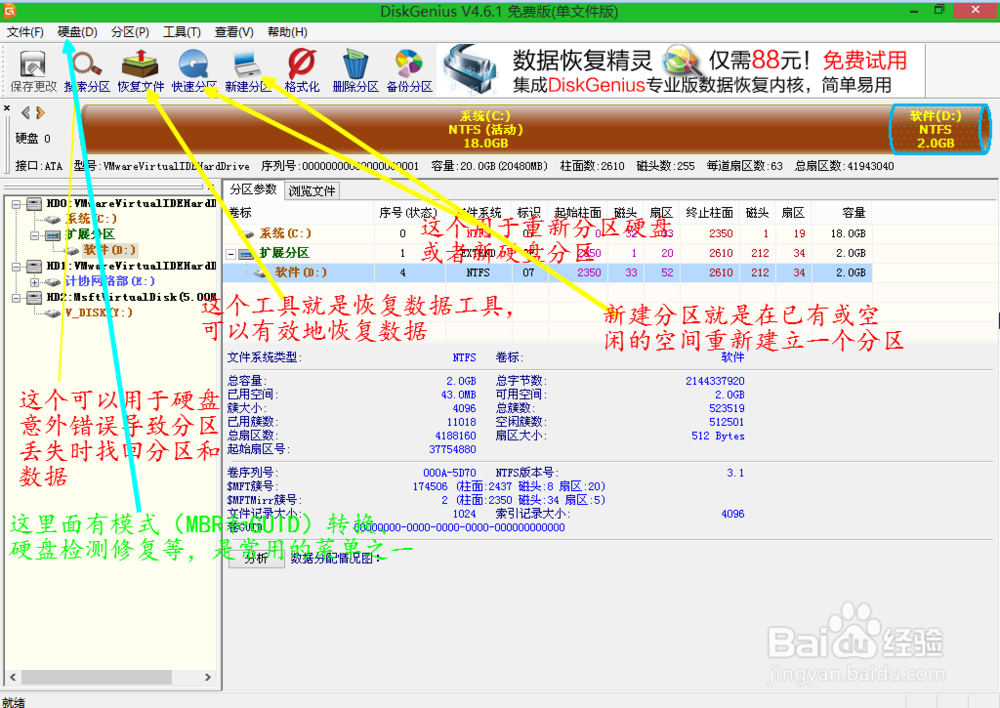The height and width of the screenshot is (708, 1000).
Task: Open the 搜索分区 search partition tool
Action: point(87,71)
